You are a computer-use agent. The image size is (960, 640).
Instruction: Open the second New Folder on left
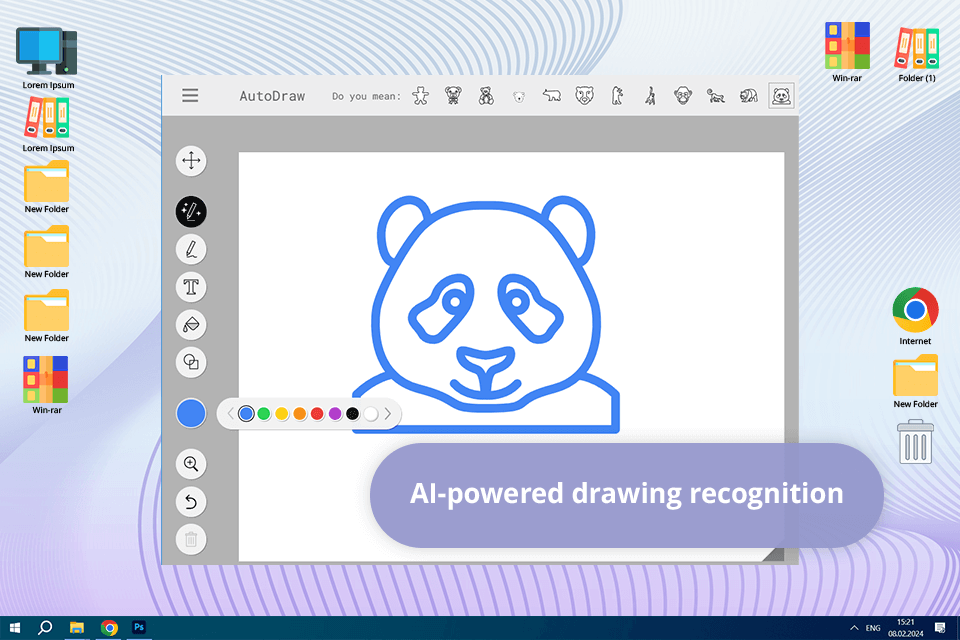coord(47,252)
